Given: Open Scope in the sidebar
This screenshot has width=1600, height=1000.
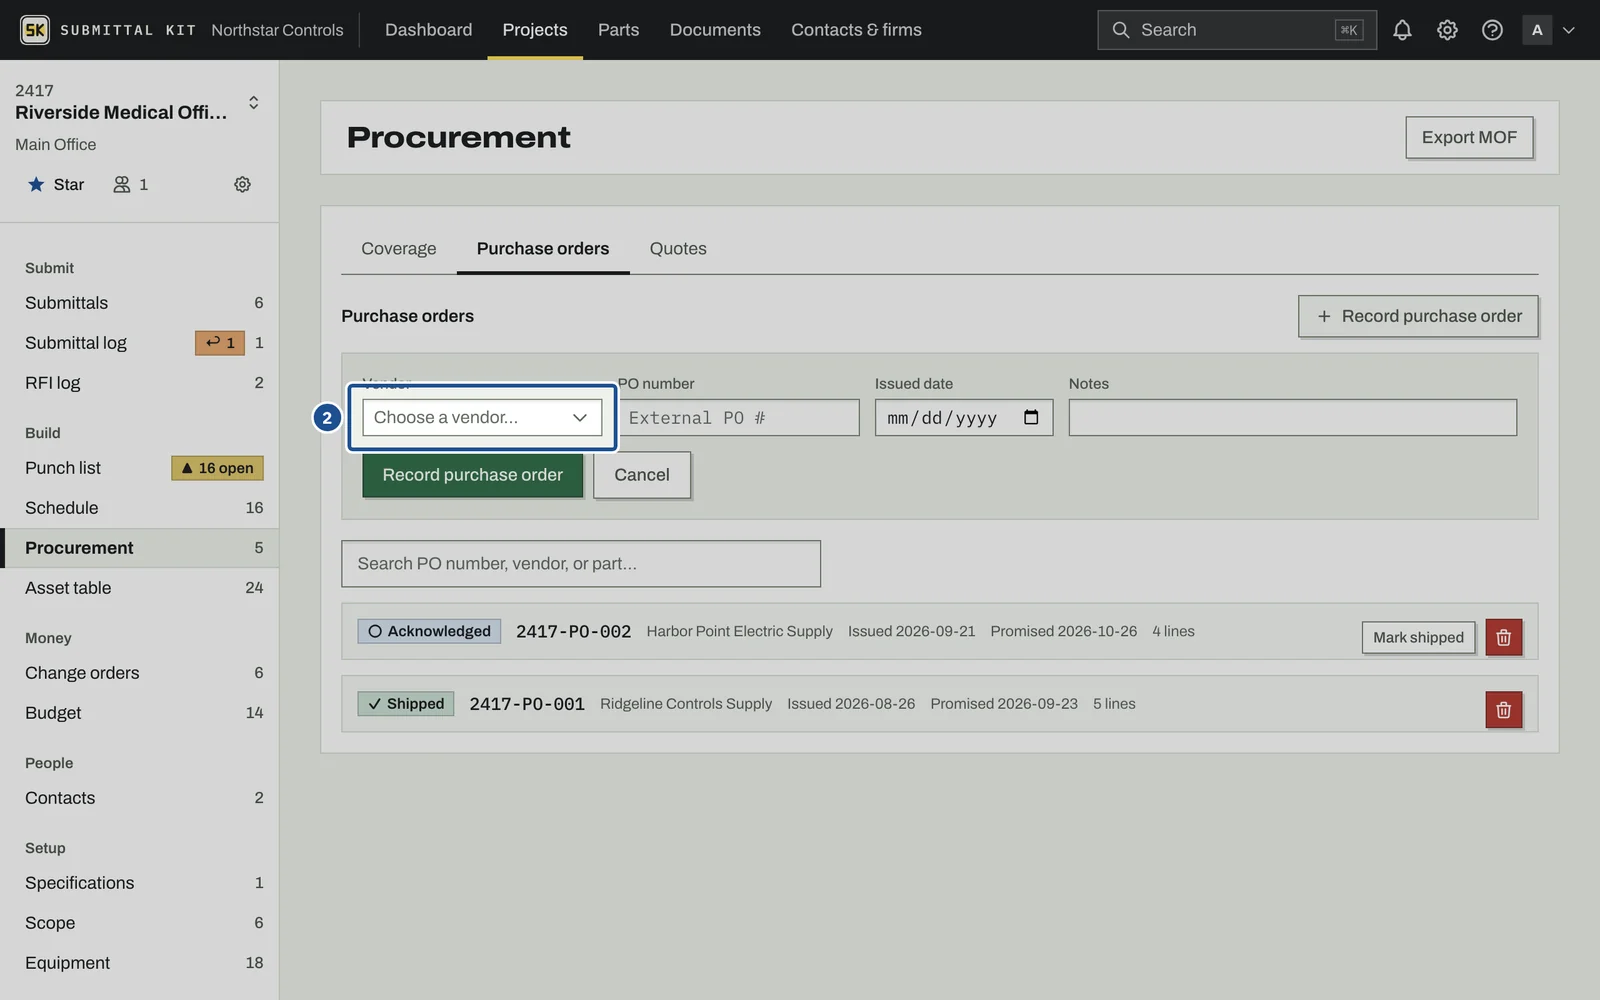Looking at the screenshot, I should [x=140, y=923].
